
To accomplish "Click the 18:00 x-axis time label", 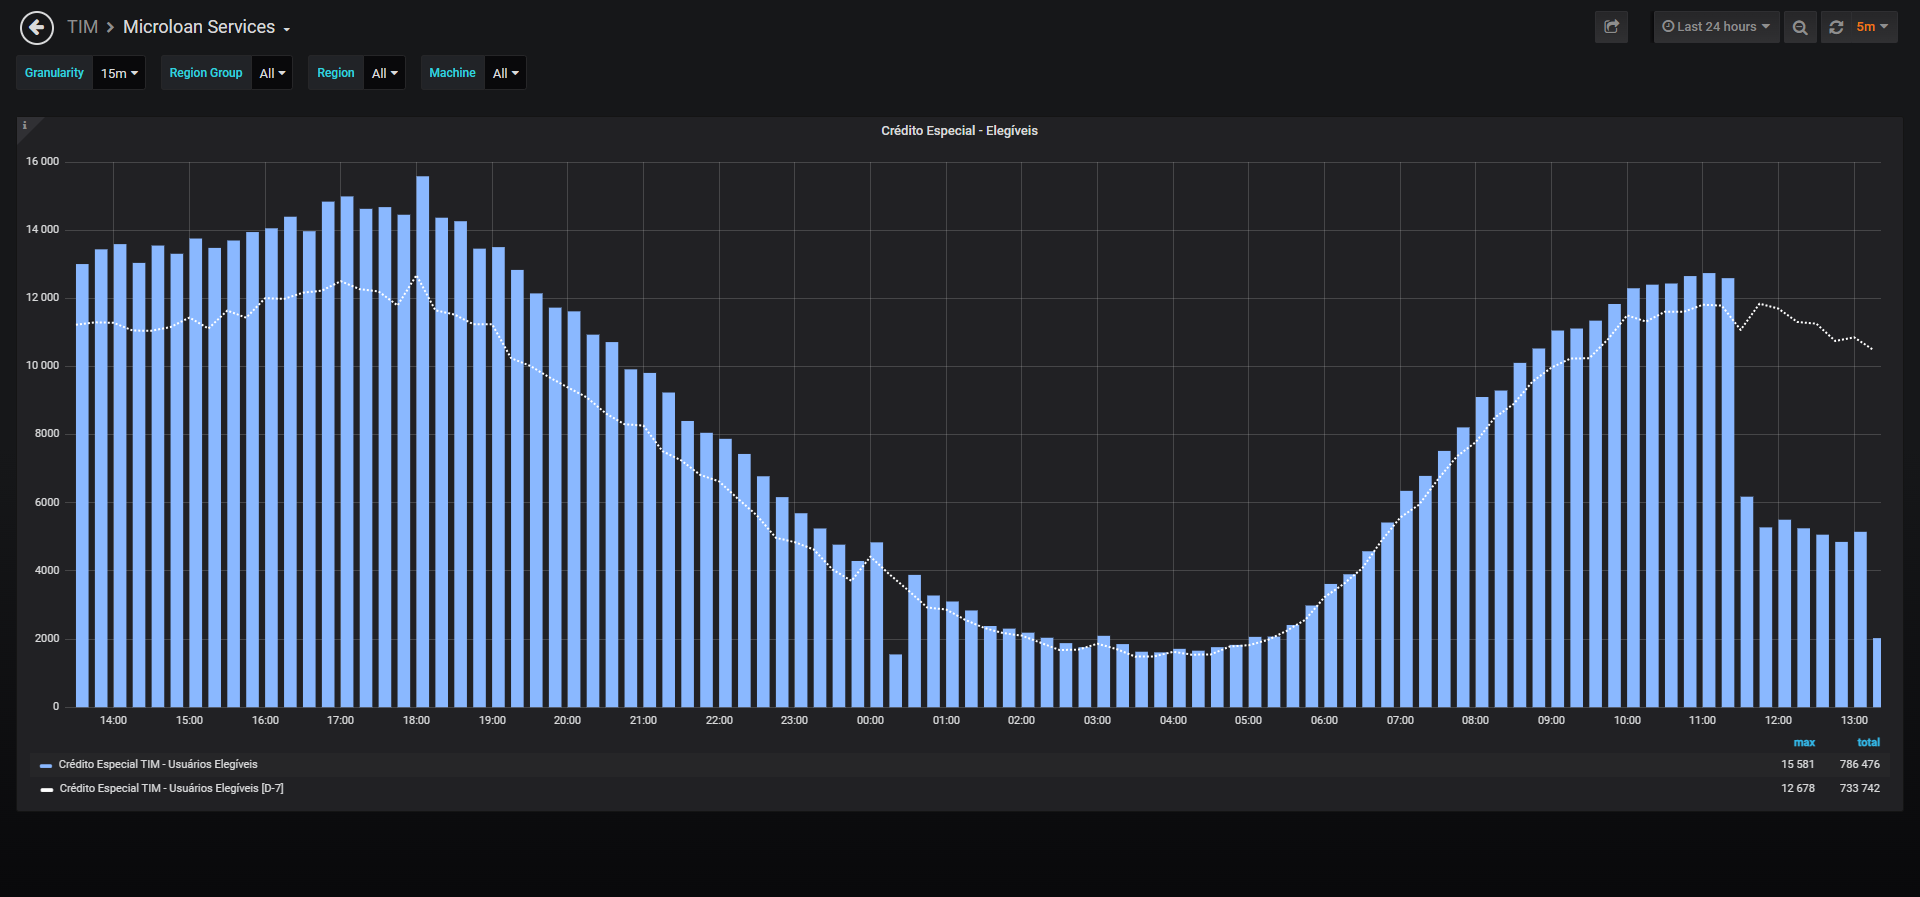I will coord(416,720).
